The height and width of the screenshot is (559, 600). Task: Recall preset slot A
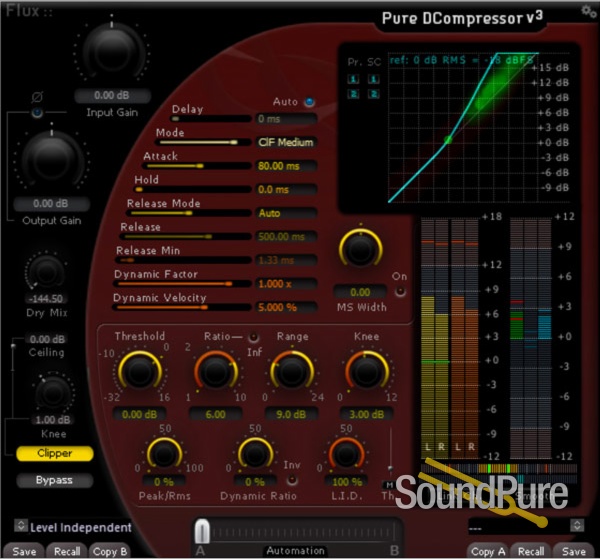[x=67, y=551]
